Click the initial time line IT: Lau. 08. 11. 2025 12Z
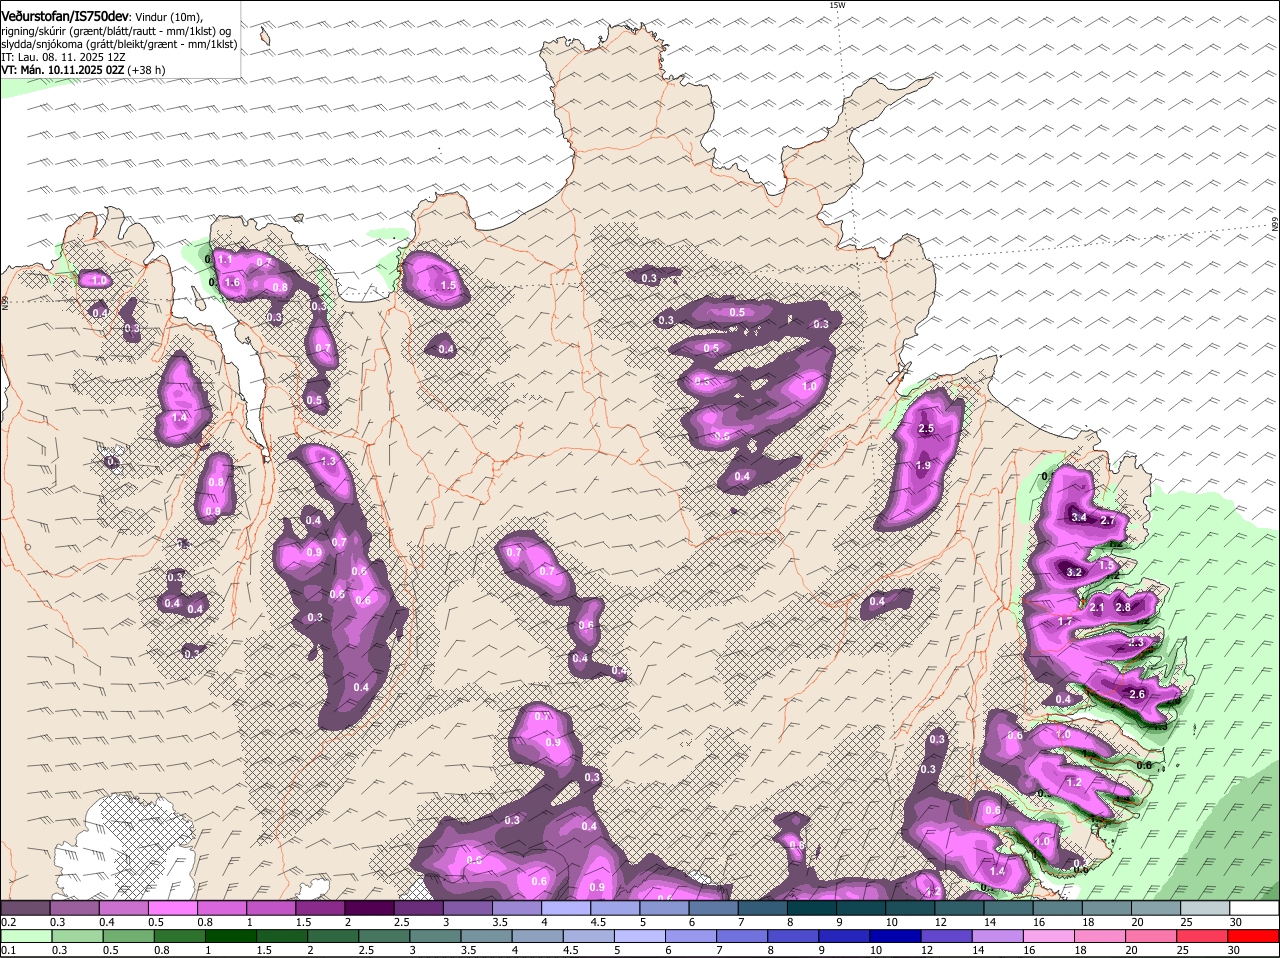 [63, 57]
